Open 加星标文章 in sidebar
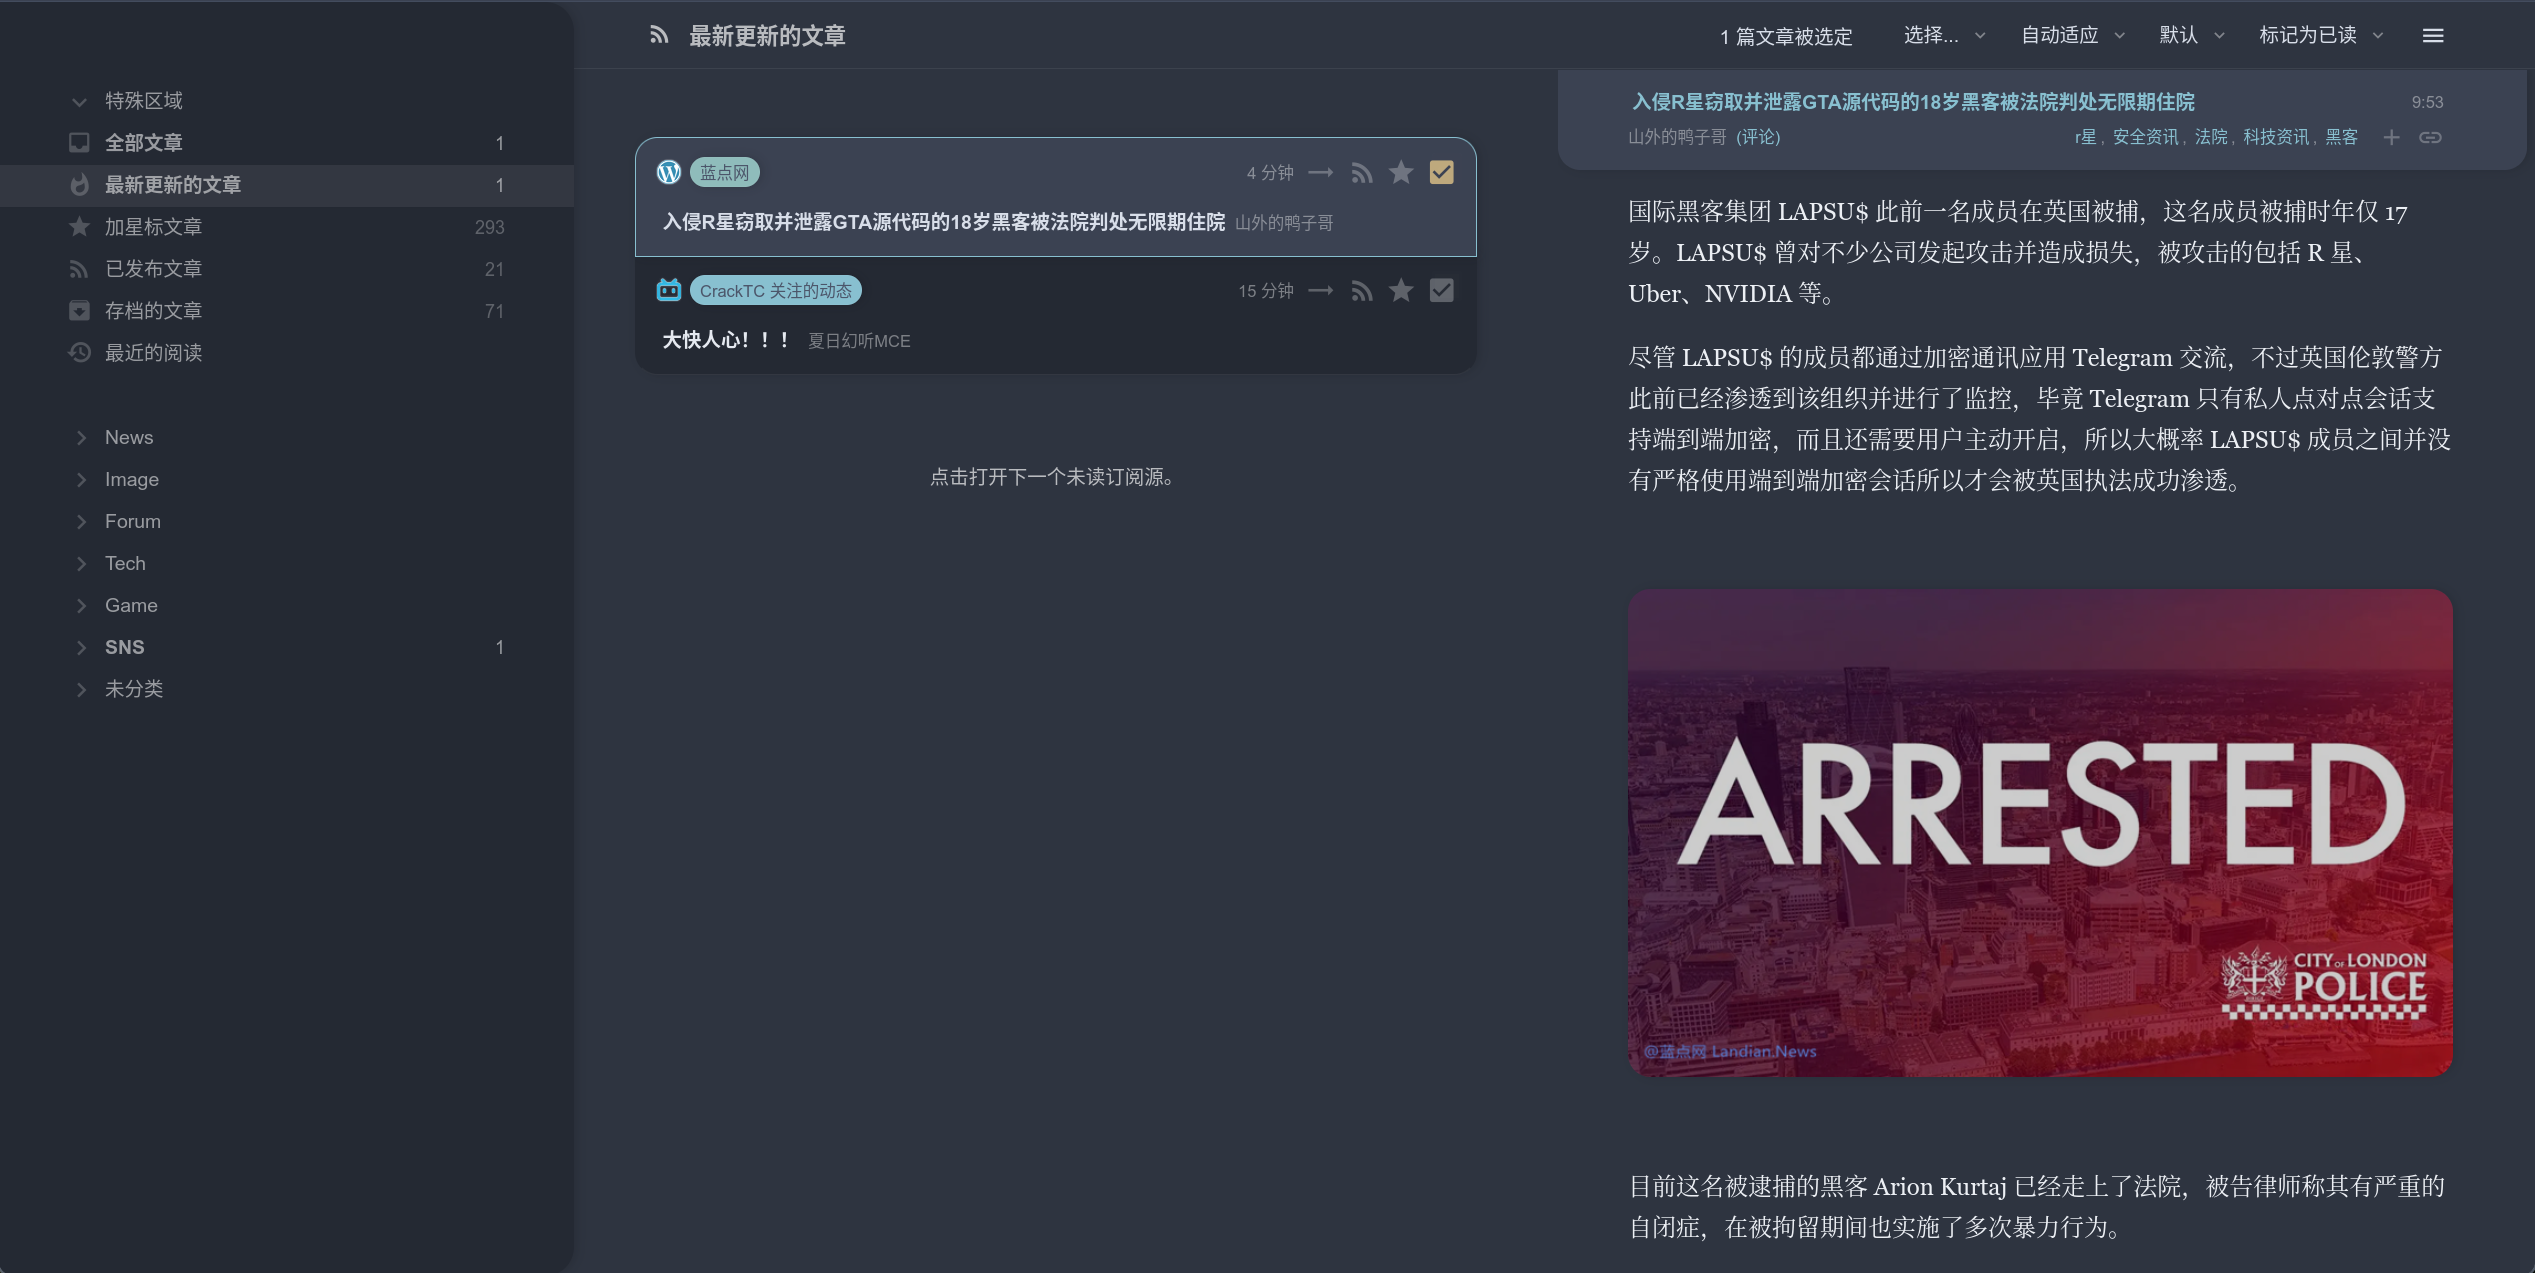The height and width of the screenshot is (1273, 2535). [x=153, y=227]
